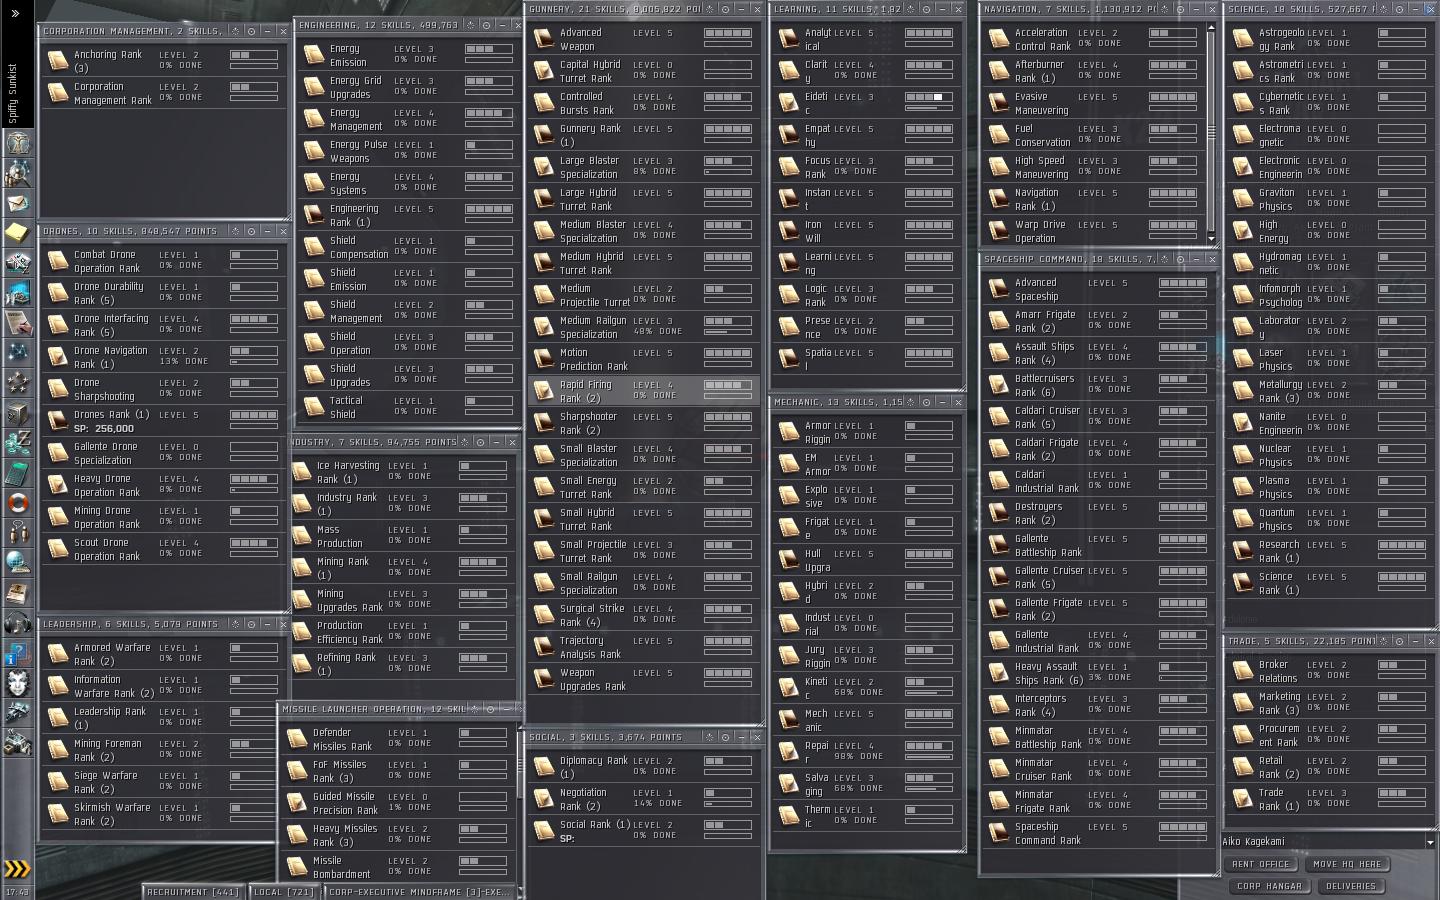Open the green calculator sidebar icon

pyautogui.click(x=17, y=472)
